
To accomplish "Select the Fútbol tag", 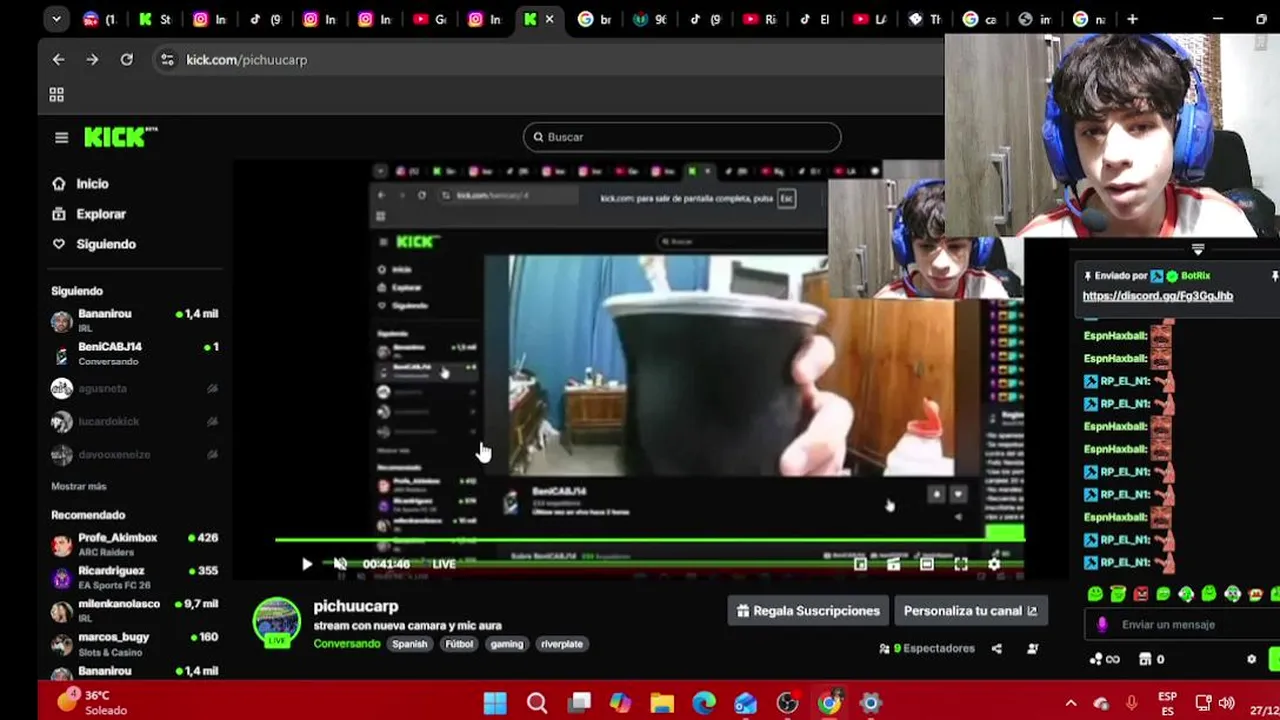I will pyautogui.click(x=459, y=644).
